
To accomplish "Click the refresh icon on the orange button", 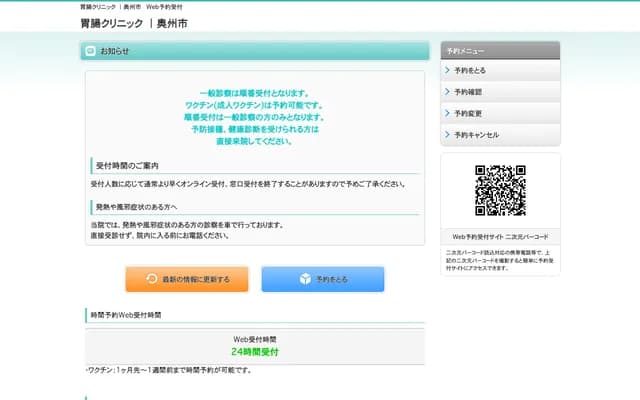I will tap(151, 279).
